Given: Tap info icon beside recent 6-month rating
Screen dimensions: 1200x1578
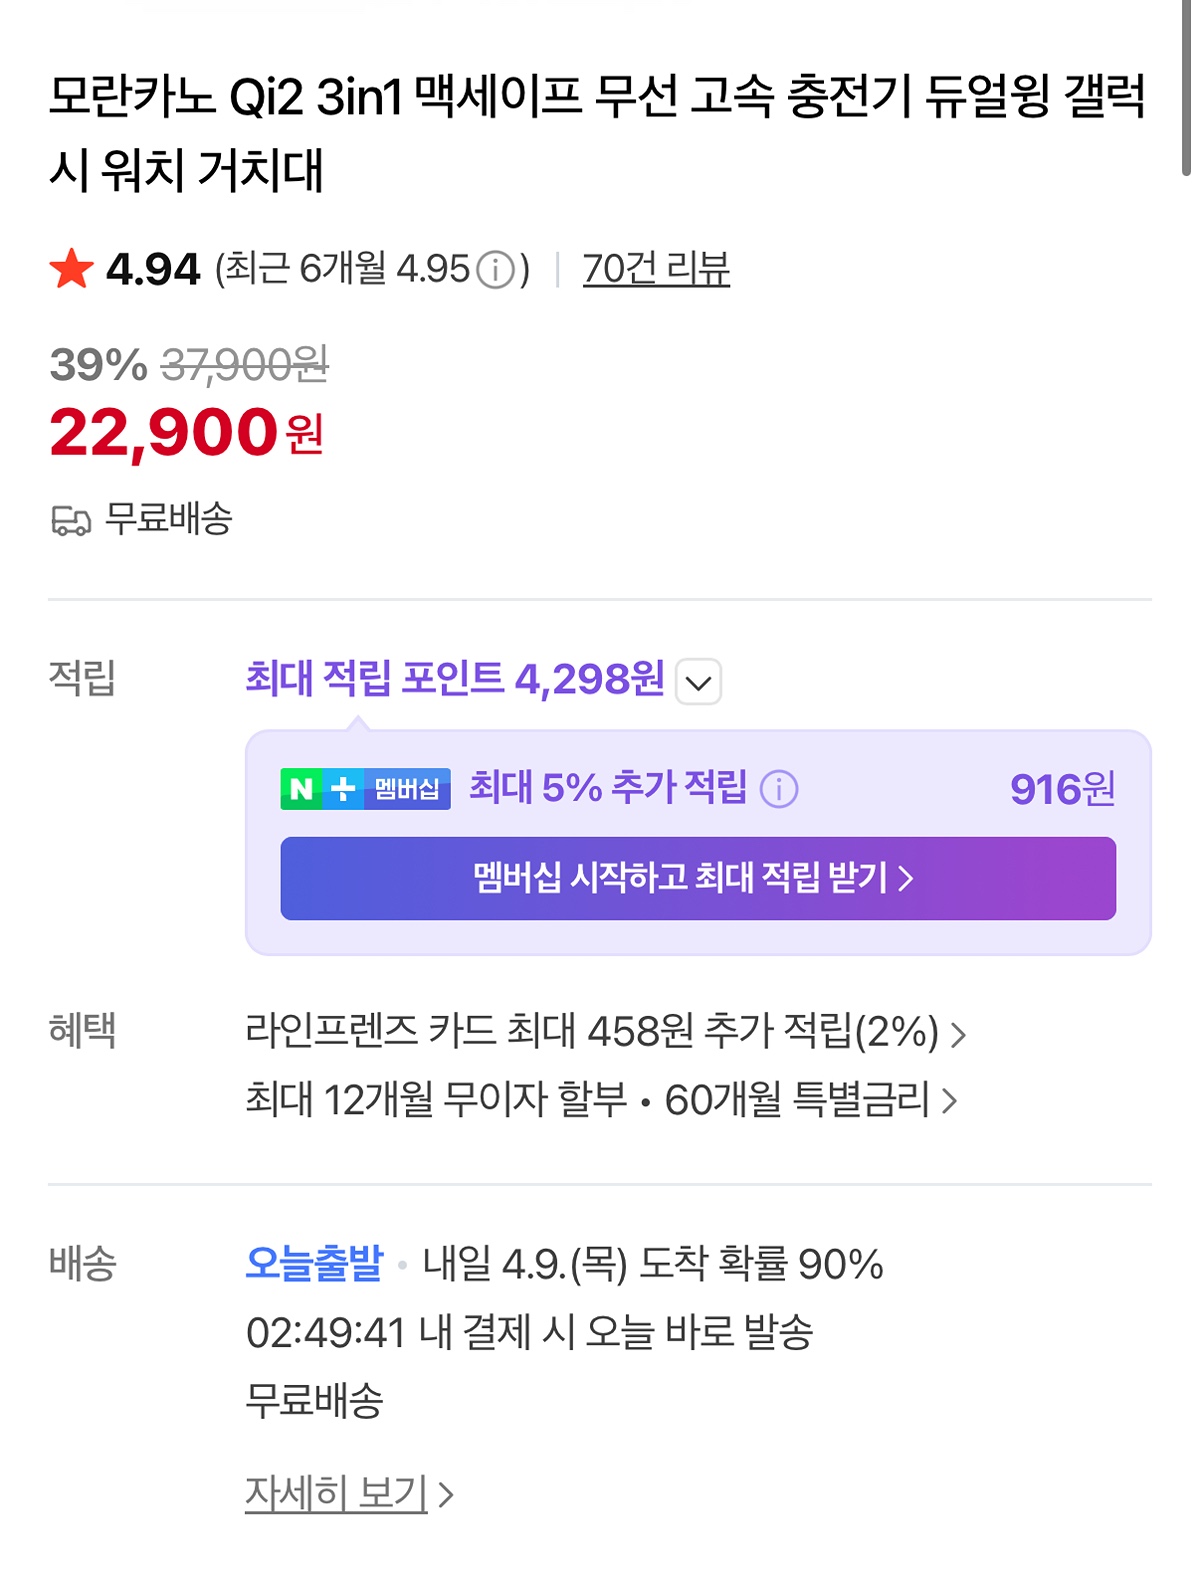Looking at the screenshot, I should (495, 270).
